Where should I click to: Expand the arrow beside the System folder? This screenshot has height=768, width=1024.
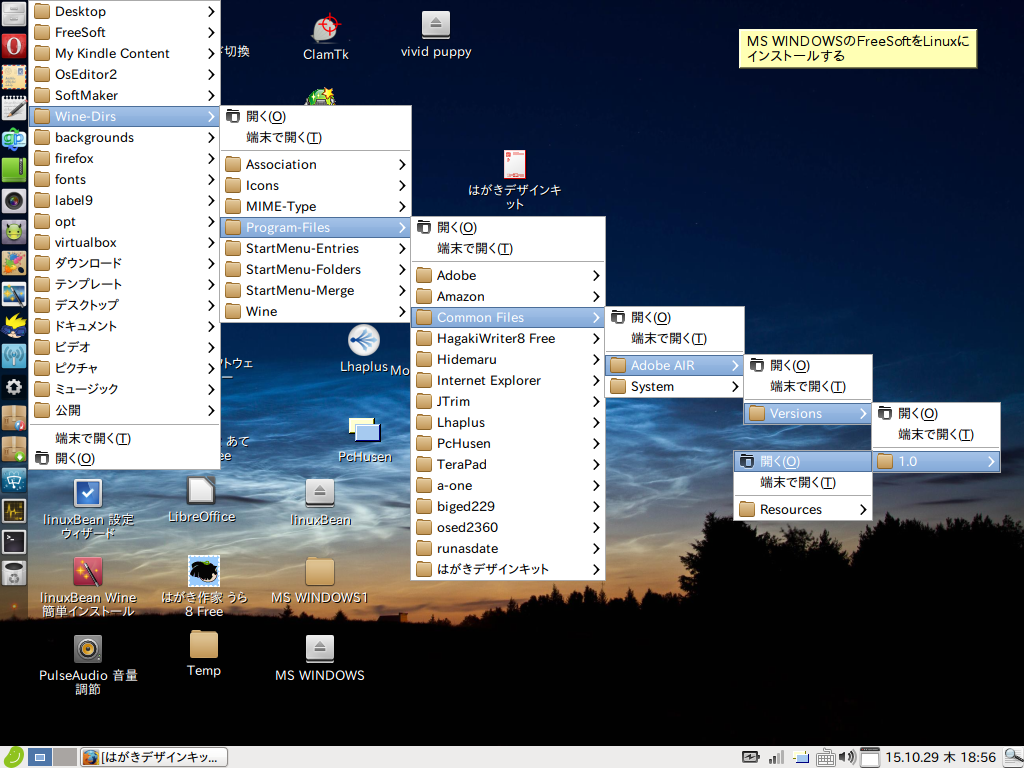click(735, 387)
